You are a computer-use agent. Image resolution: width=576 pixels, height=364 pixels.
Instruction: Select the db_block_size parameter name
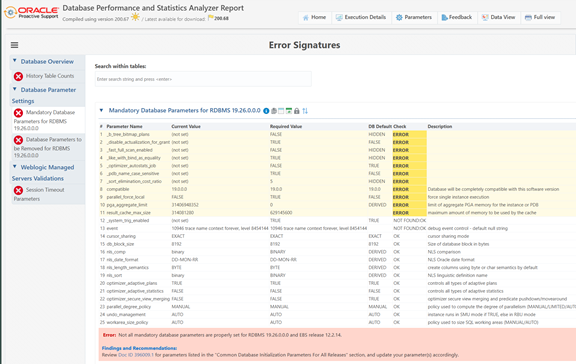[120, 244]
